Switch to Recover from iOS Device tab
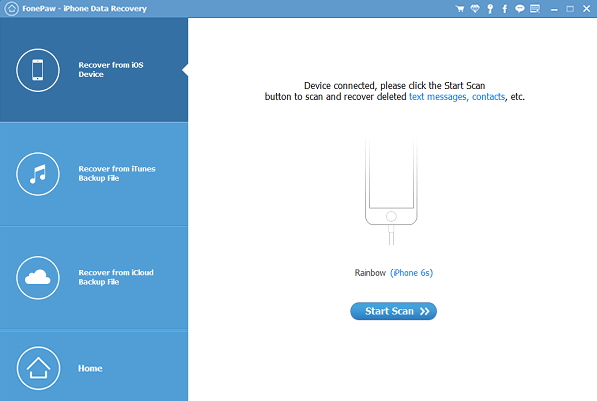This screenshot has height=401, width=597. point(94,70)
